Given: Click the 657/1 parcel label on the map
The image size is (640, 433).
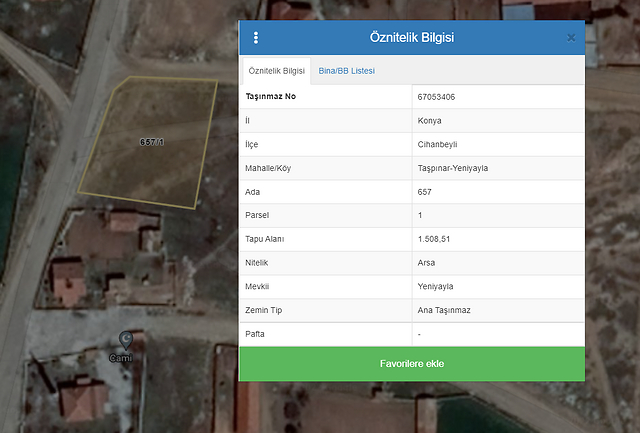Looking at the screenshot, I should (x=152, y=143).
